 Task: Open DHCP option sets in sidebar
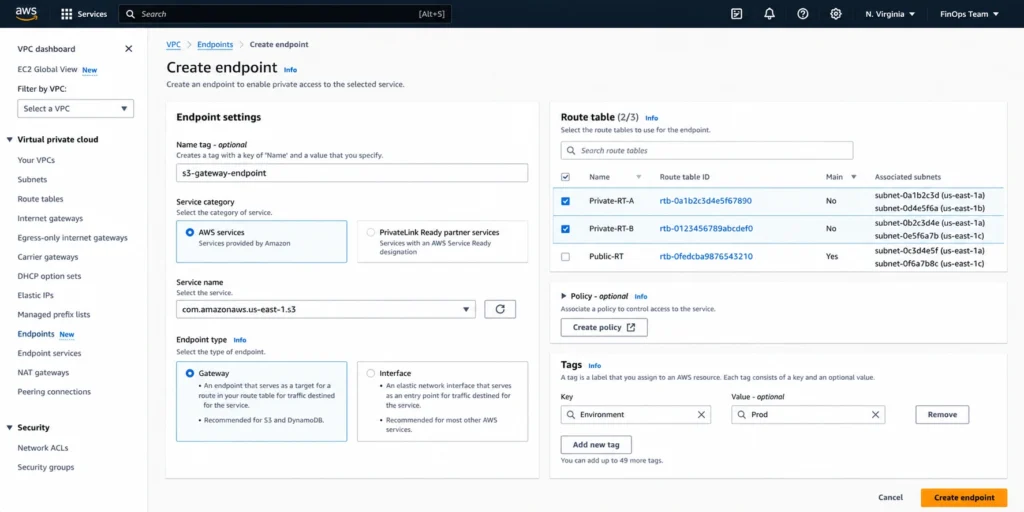(50, 276)
